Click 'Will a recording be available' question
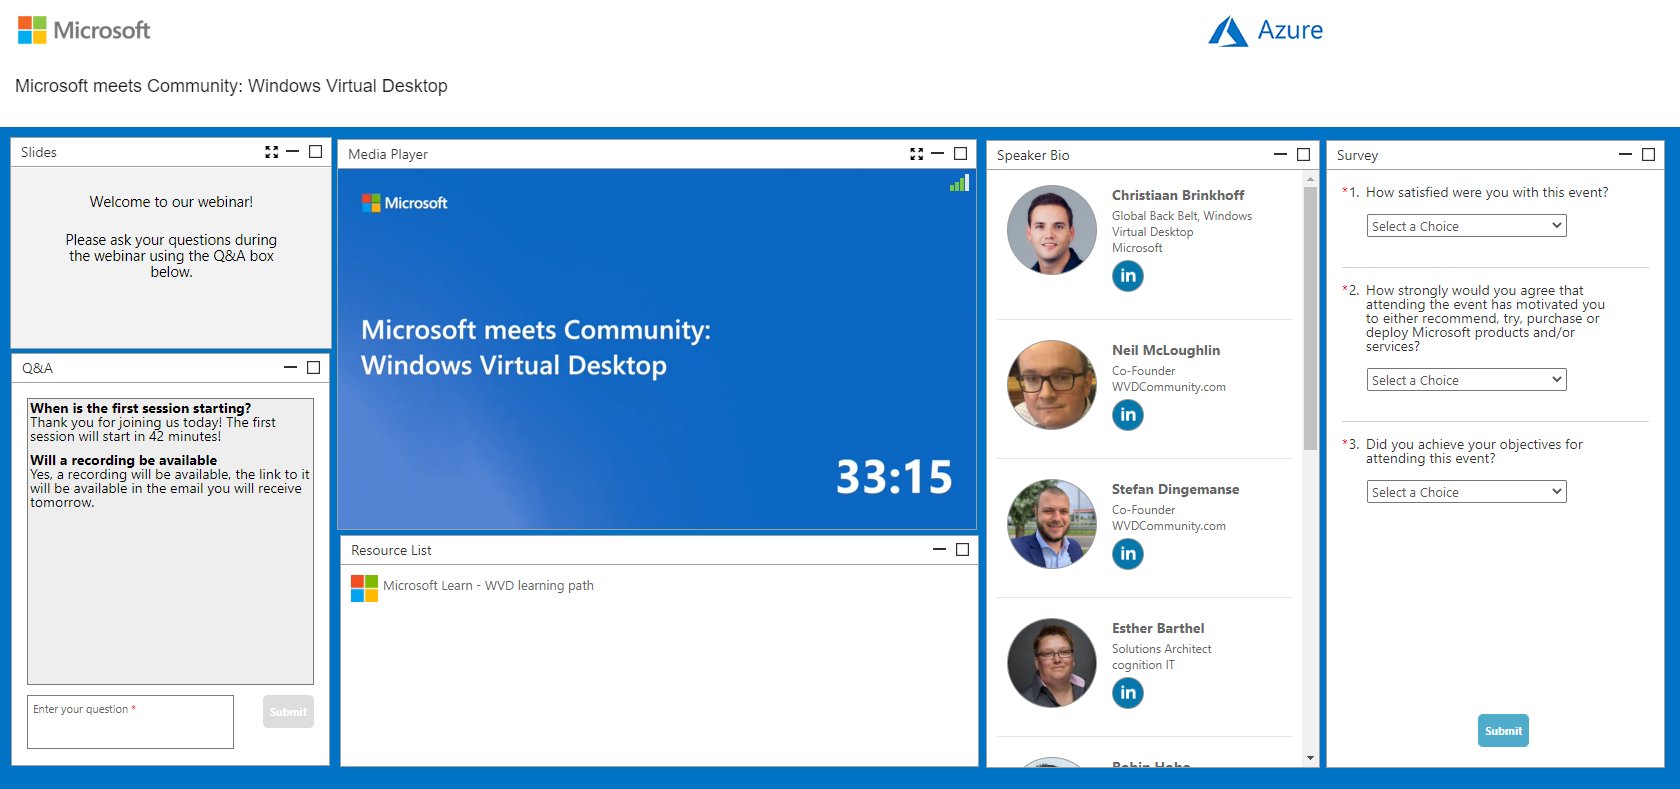This screenshot has height=789, width=1680. pyautogui.click(x=124, y=460)
